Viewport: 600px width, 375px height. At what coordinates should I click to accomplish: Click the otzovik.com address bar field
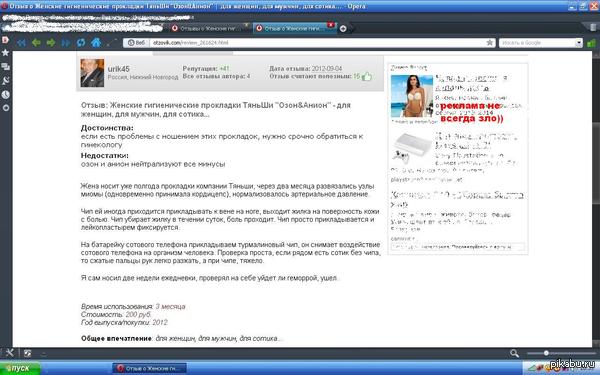pos(318,43)
